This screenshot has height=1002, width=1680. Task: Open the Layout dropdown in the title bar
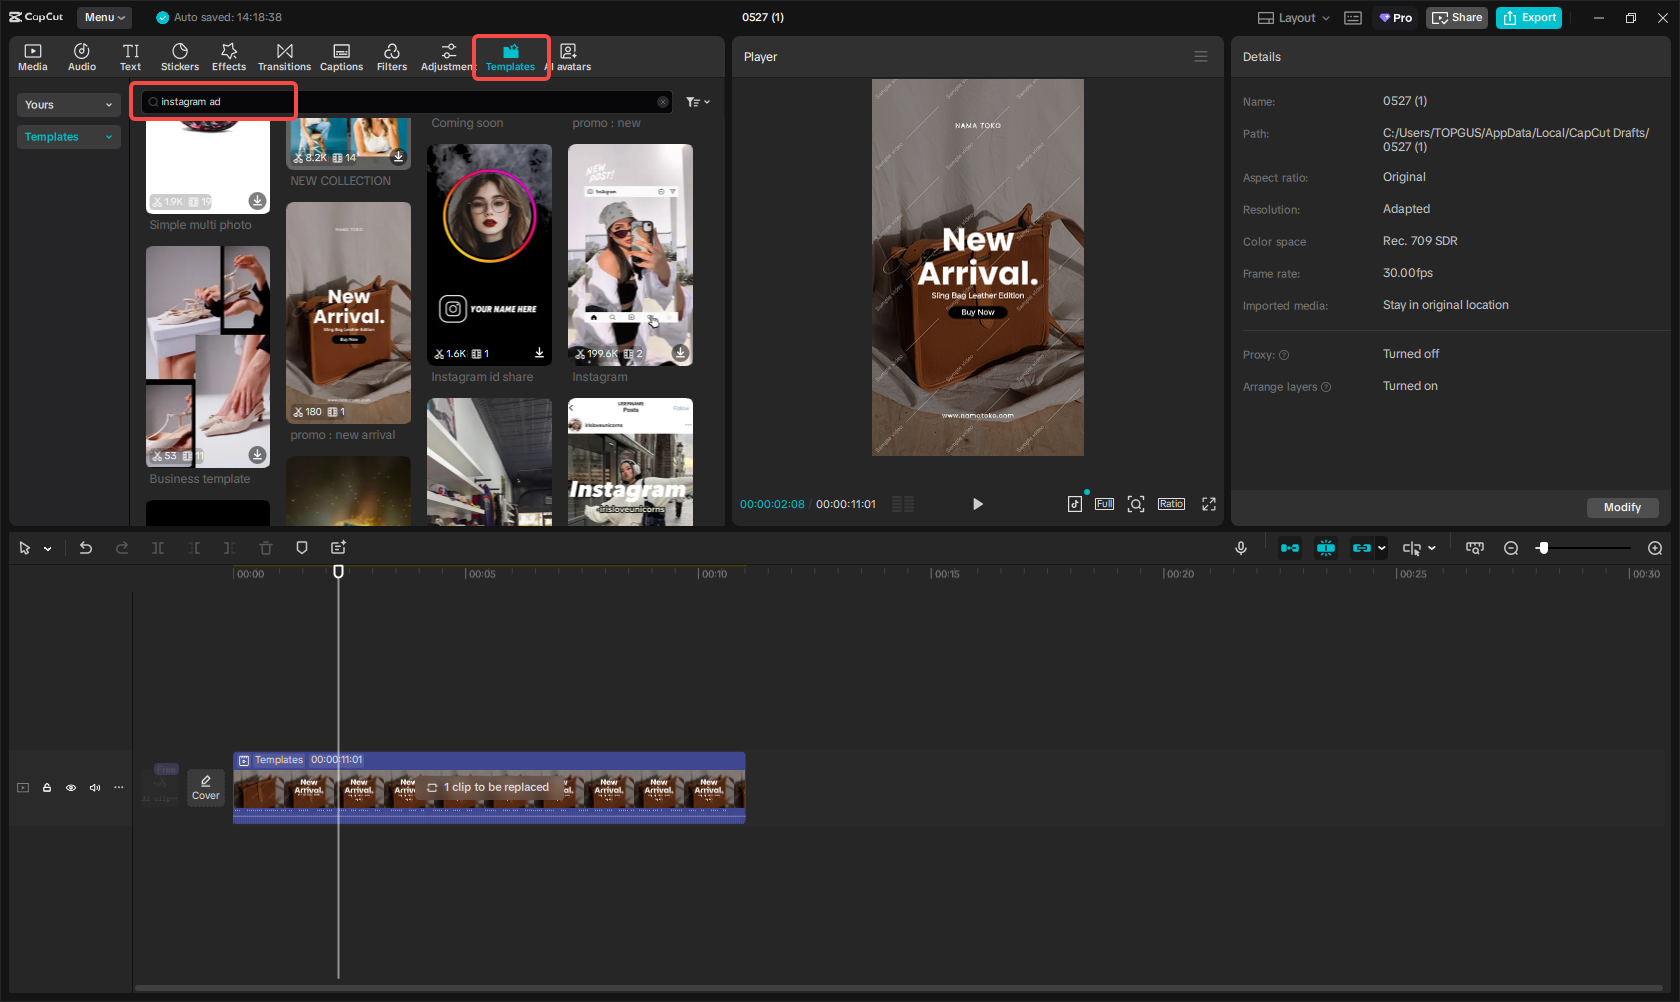(1292, 17)
